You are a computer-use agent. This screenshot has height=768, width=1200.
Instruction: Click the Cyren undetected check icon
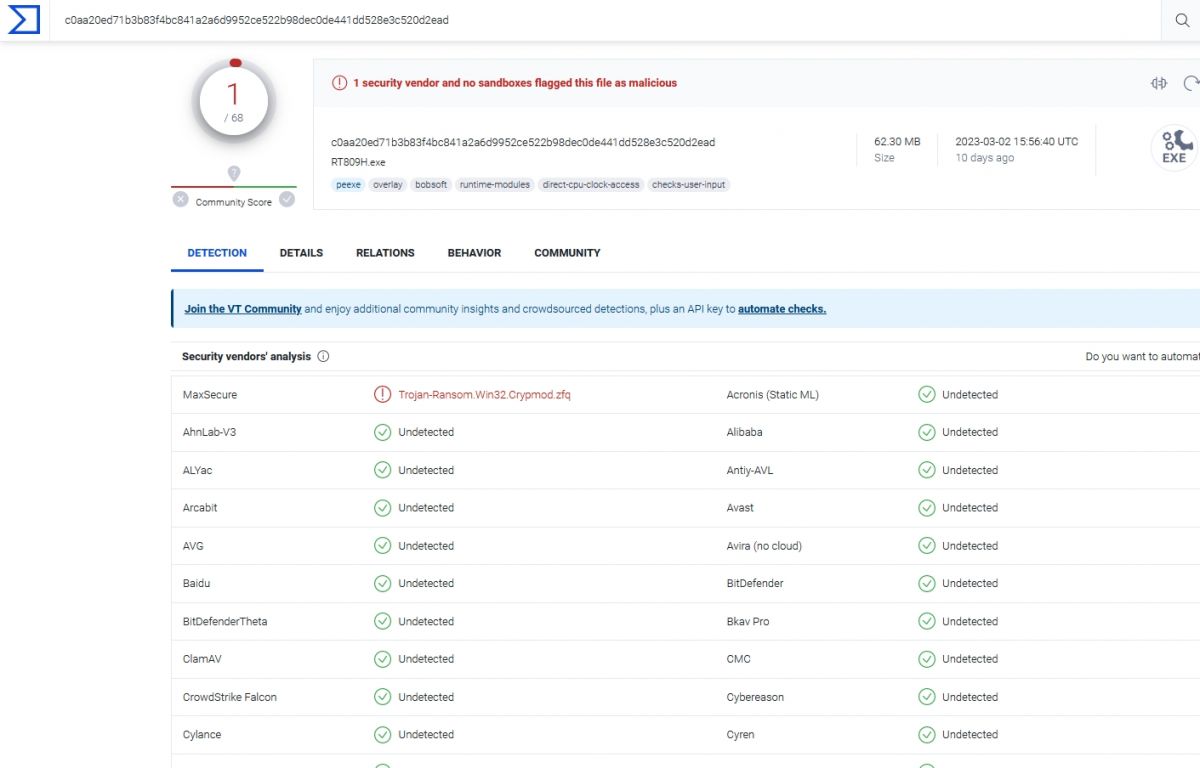927,734
